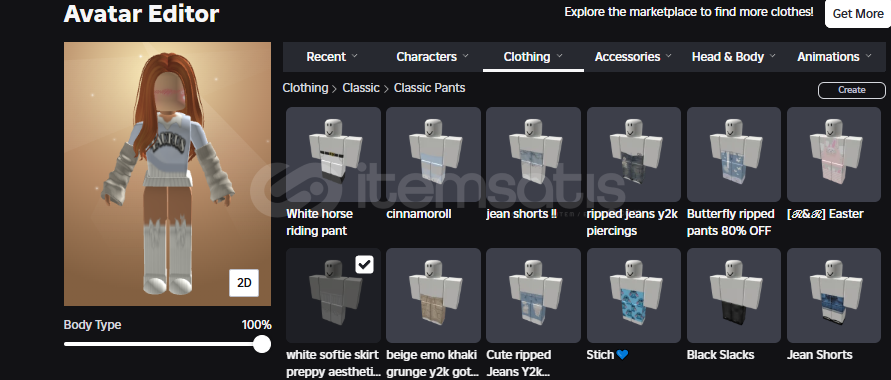The image size is (891, 380).
Task: Expand the Accessories dropdown chevron
Action: tap(668, 56)
